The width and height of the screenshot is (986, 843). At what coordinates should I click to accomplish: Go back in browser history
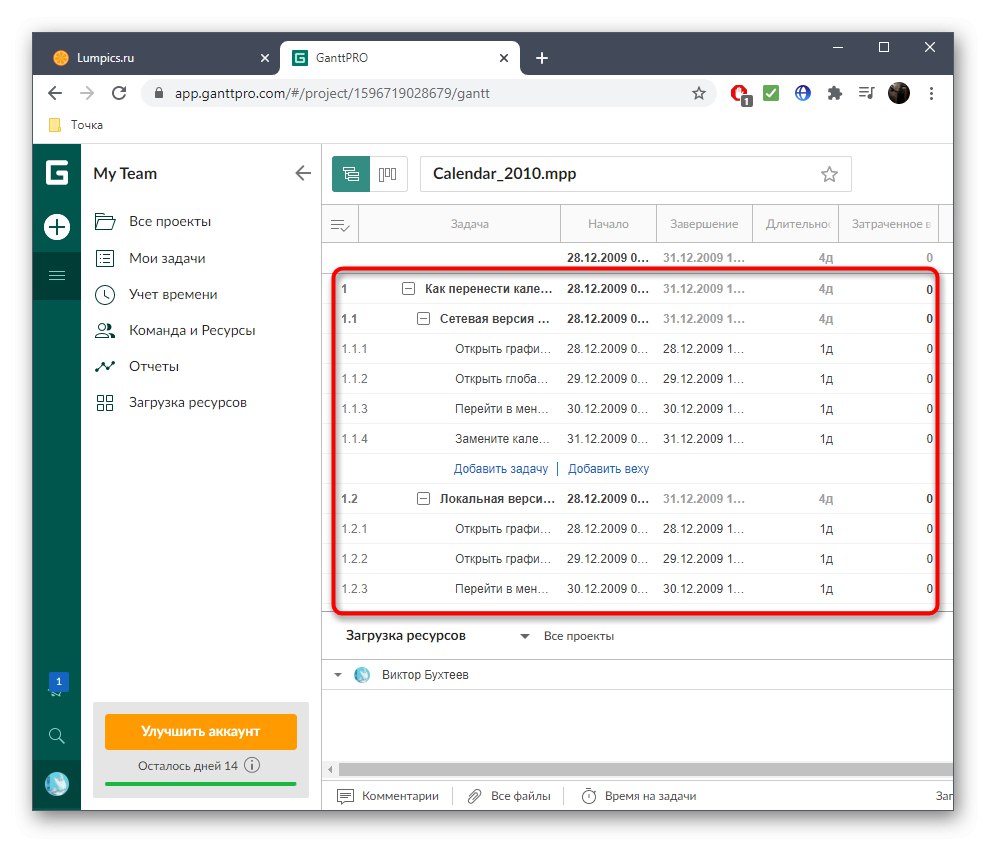tap(55, 94)
